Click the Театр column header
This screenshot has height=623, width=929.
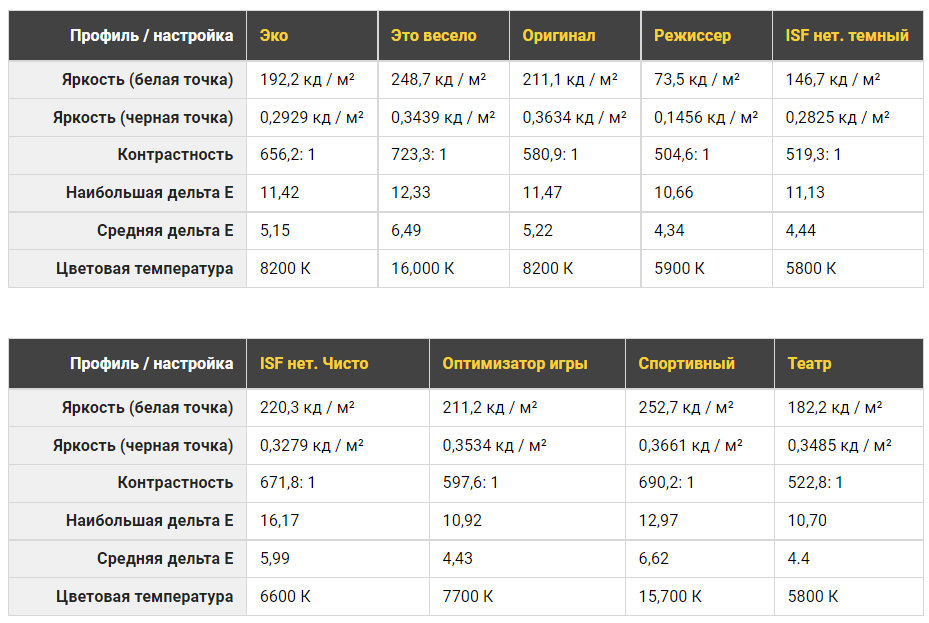click(x=809, y=364)
